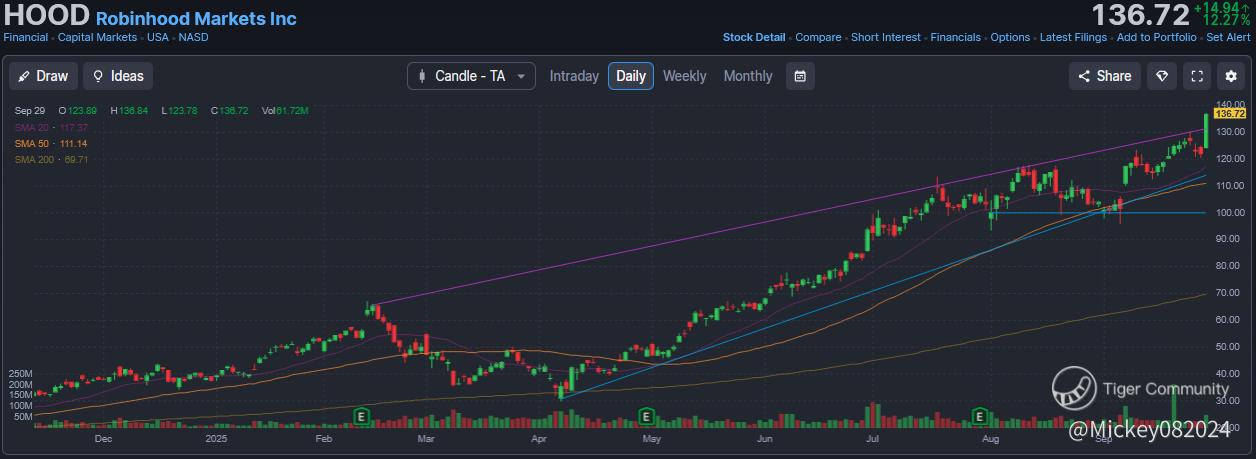Open the Draw tools
The width and height of the screenshot is (1256, 459).
tap(43, 76)
